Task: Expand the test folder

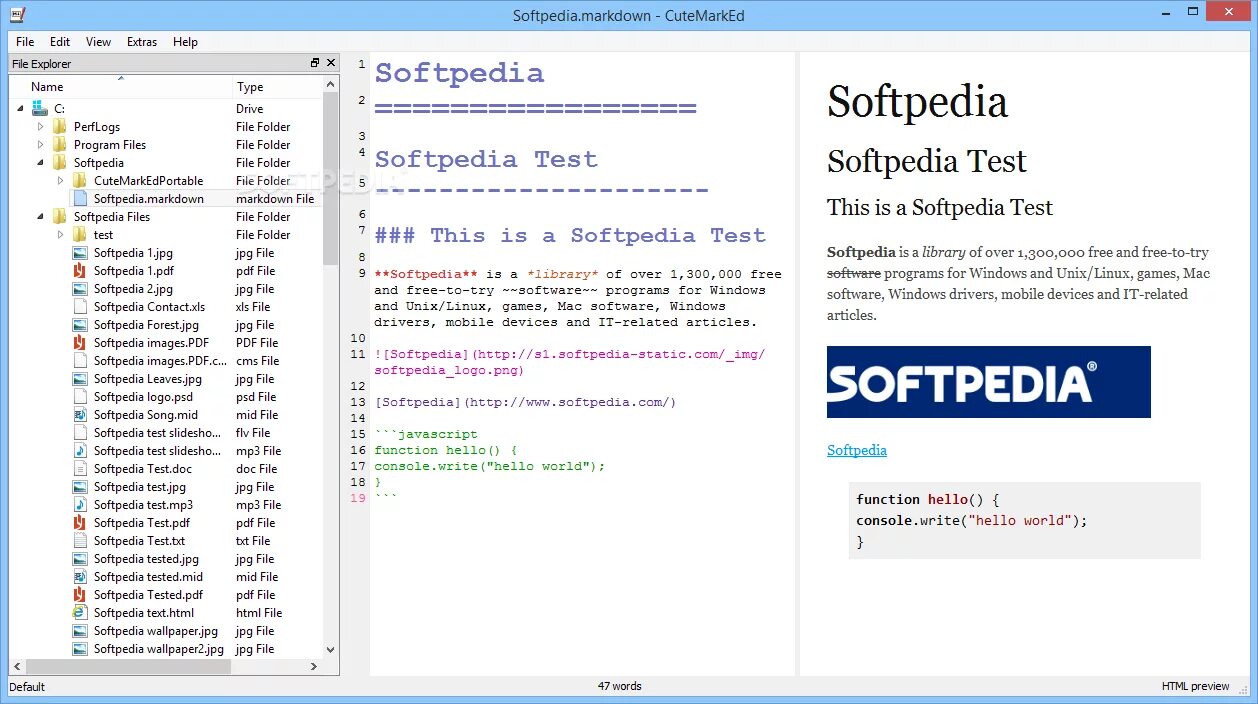Action: tap(61, 235)
